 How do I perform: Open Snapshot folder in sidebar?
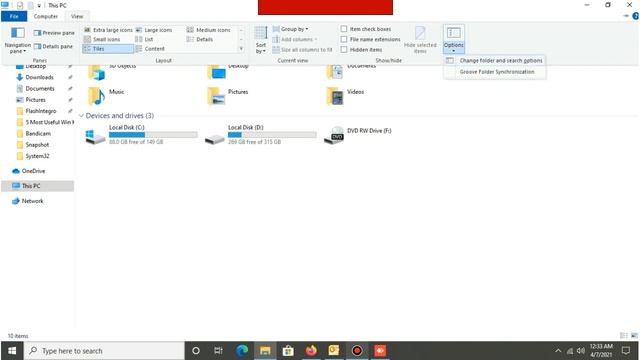click(x=37, y=145)
